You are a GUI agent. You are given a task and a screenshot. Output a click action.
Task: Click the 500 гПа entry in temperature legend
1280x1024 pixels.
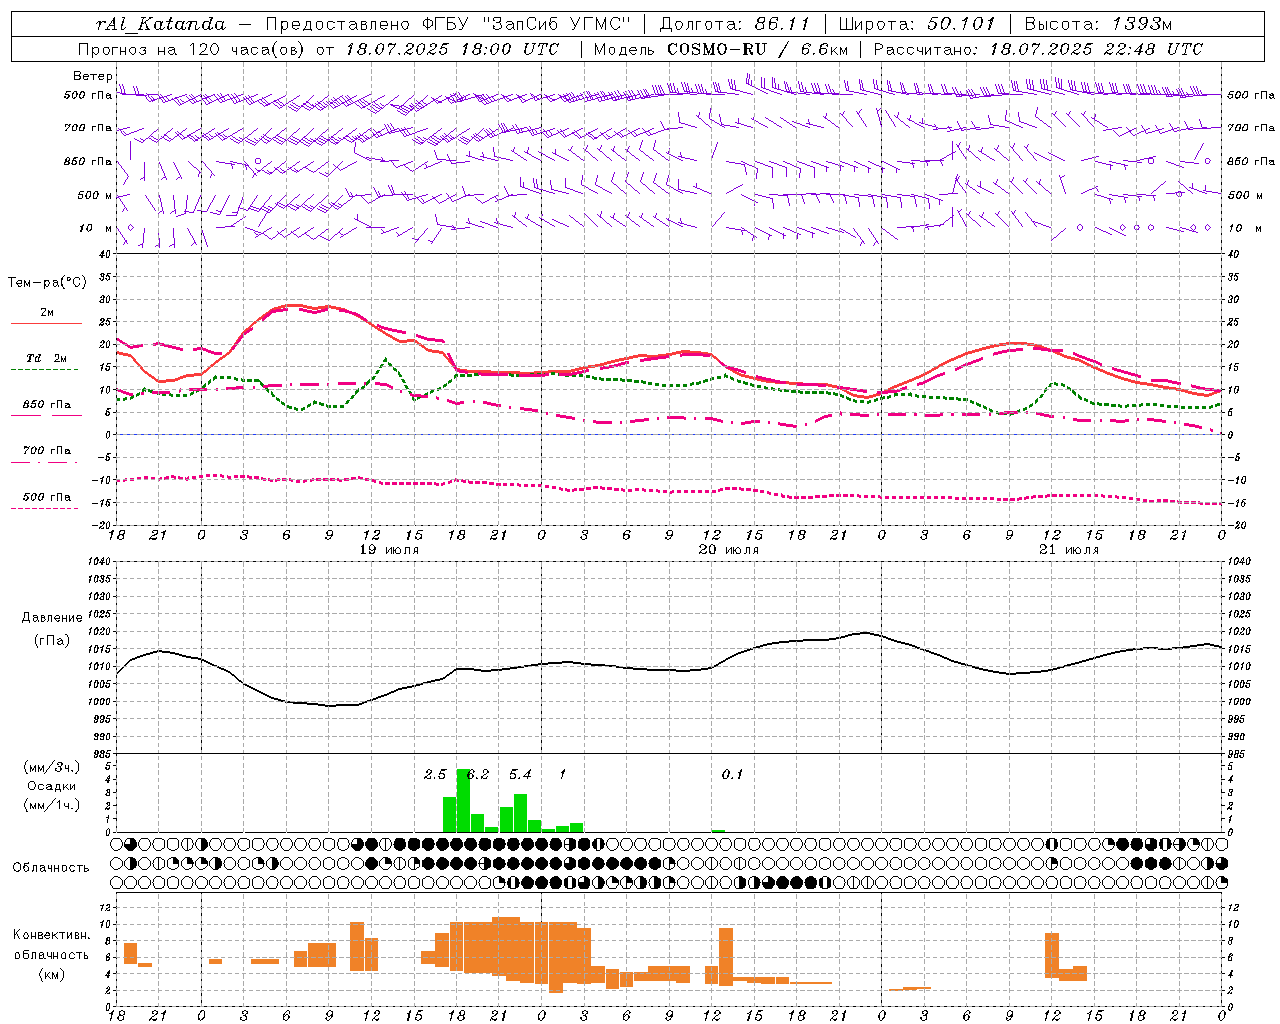47,497
